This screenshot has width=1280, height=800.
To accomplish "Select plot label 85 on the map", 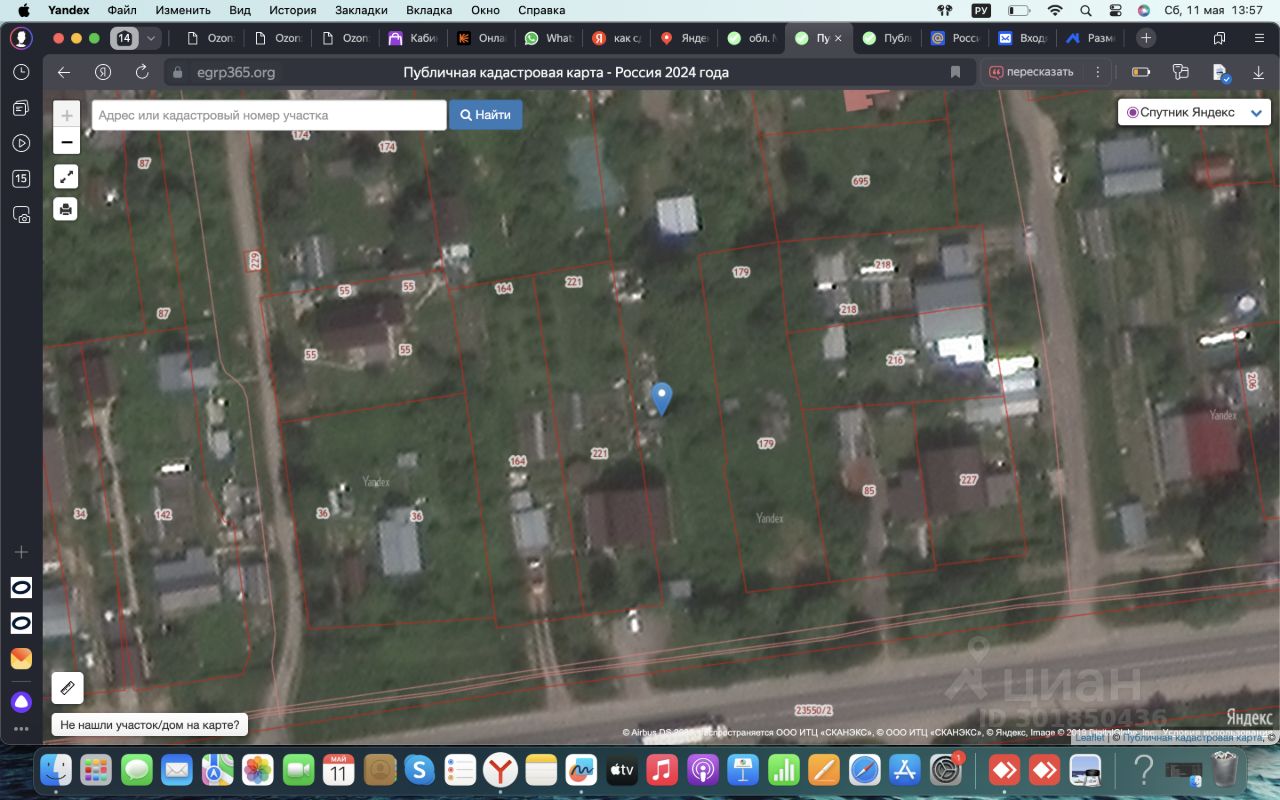I will click(x=869, y=491).
